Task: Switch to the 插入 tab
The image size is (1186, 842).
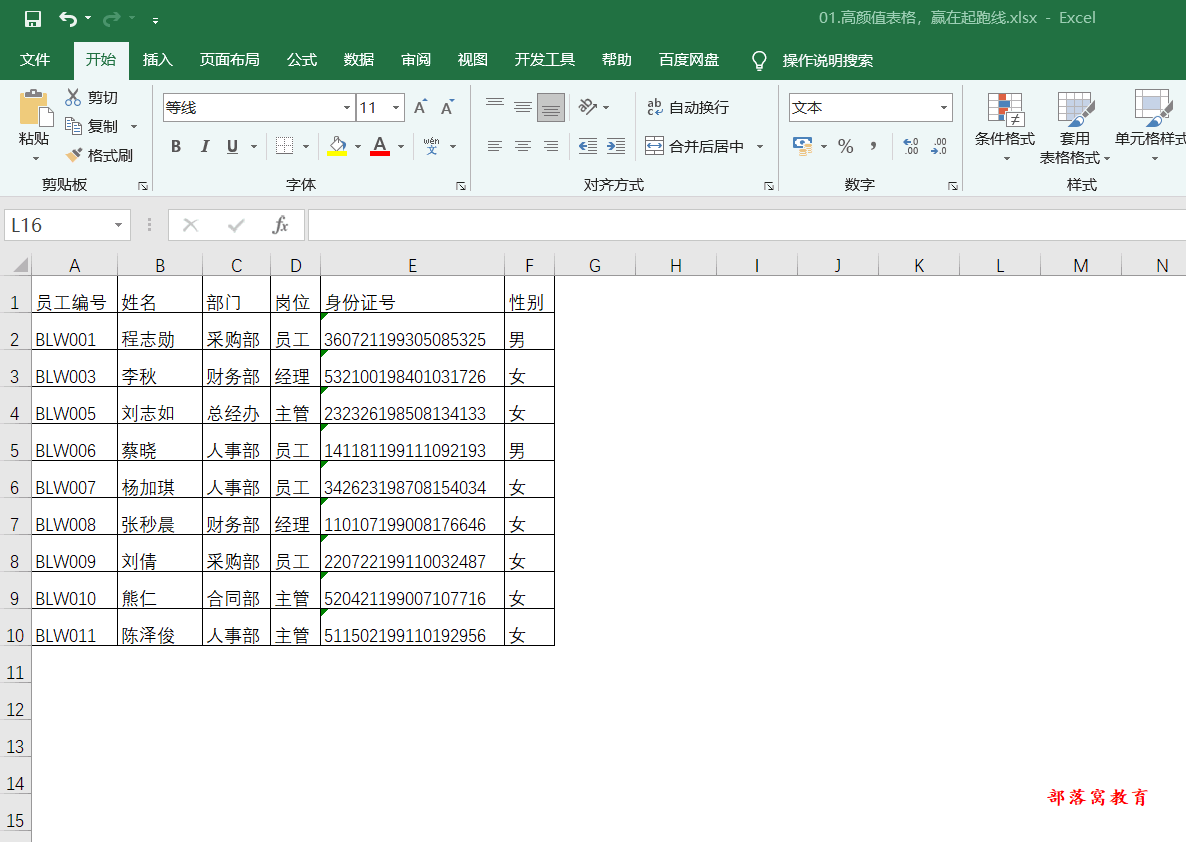Action: (157, 60)
